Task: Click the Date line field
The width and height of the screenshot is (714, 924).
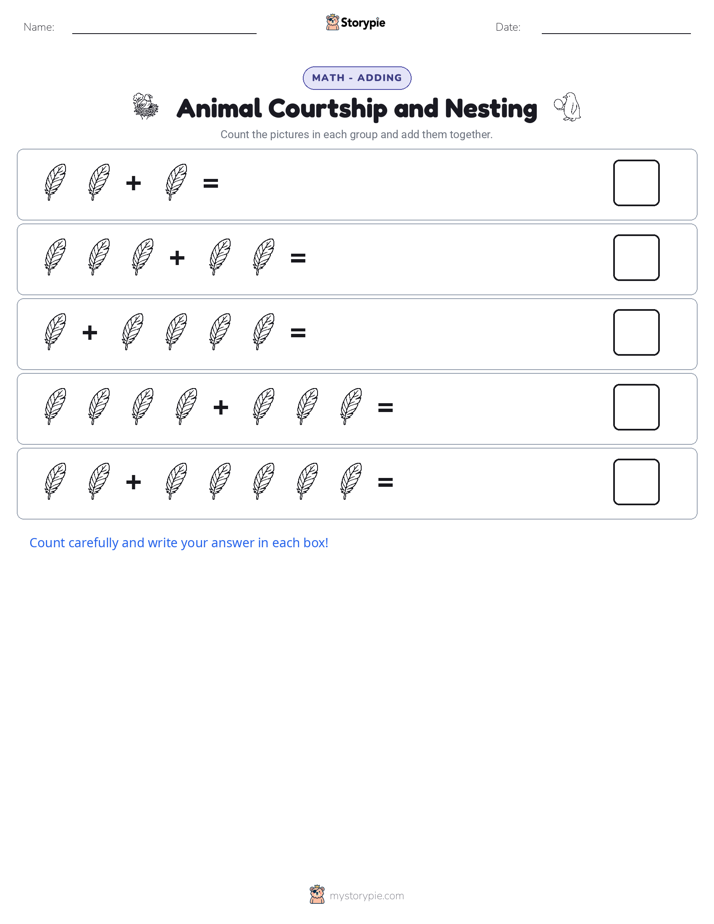Action: click(x=616, y=27)
